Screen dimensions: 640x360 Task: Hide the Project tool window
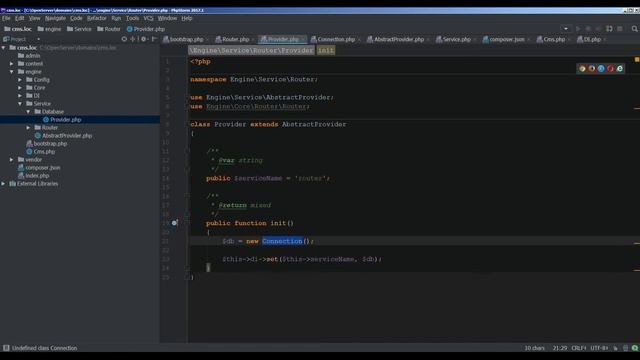click(x=154, y=39)
